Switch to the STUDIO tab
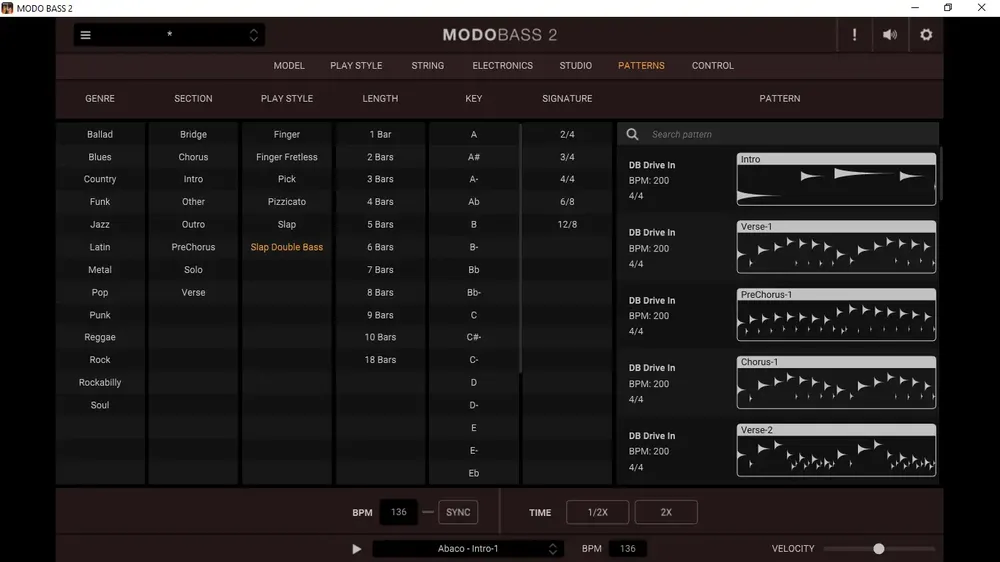This screenshot has height=562, width=1000. coord(576,66)
